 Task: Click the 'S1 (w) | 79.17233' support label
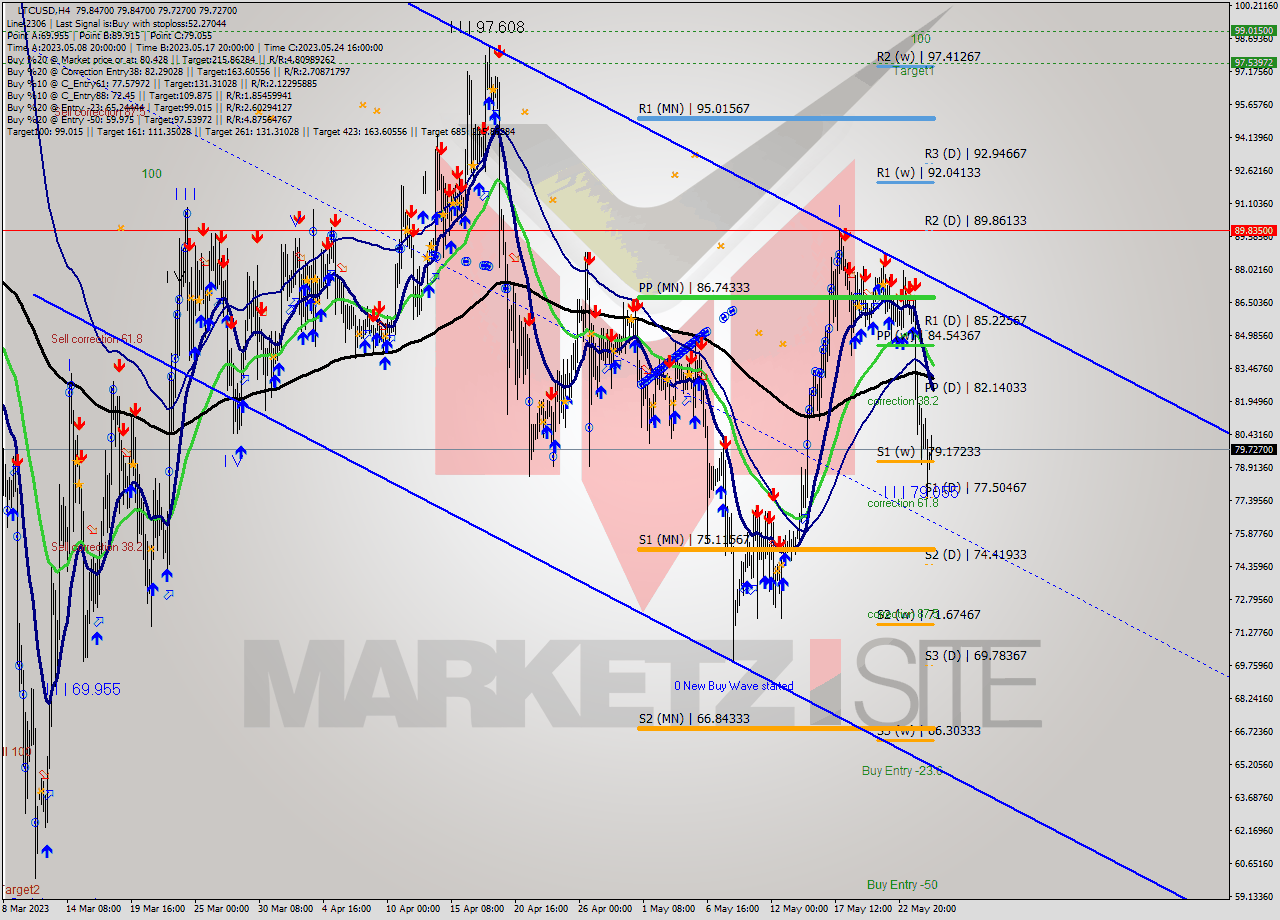coord(929,452)
